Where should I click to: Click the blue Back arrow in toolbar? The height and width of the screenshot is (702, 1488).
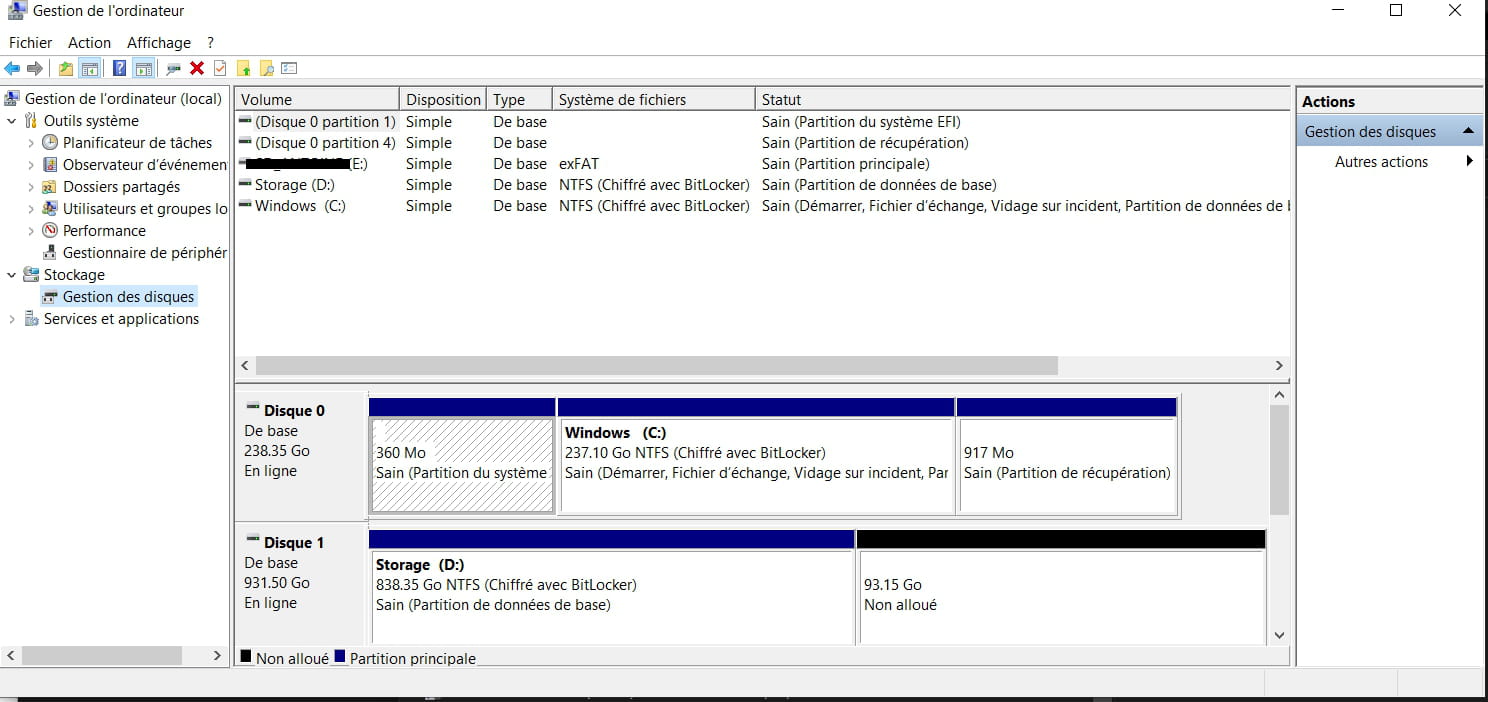tap(12, 69)
